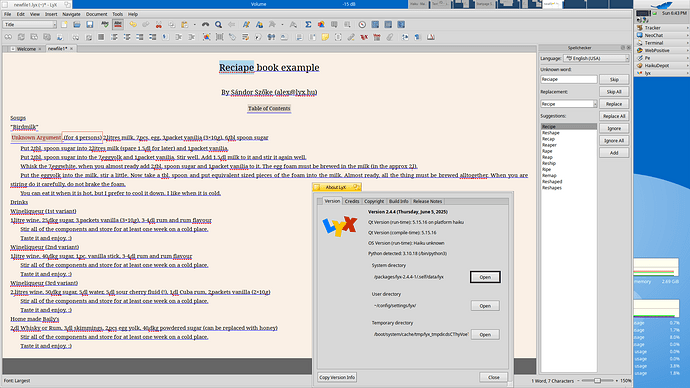Insert a figure float
The width and height of the screenshot is (690, 388).
click(x=206, y=37)
